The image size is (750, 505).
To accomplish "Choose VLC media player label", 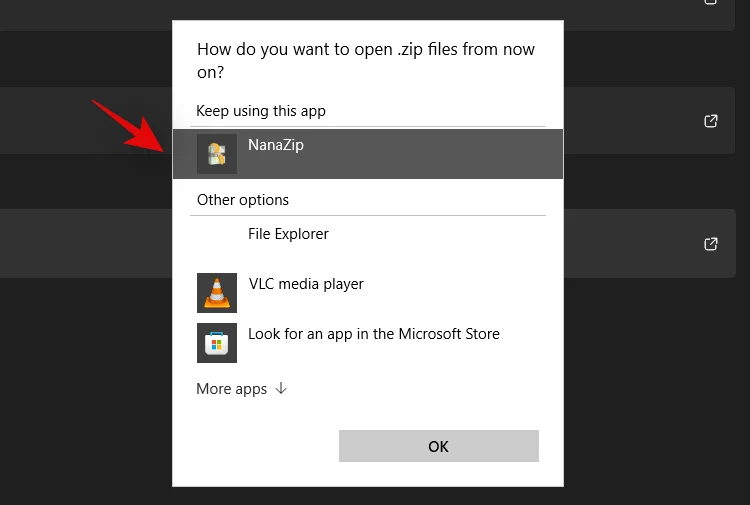I will tap(306, 284).
